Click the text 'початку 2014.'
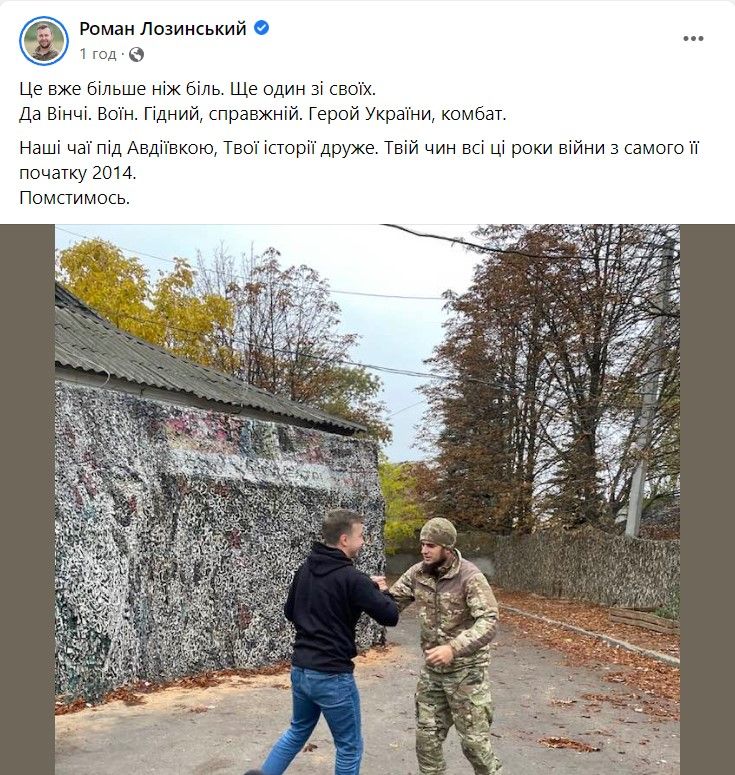Viewport: 735px width, 775px height. 78,173
